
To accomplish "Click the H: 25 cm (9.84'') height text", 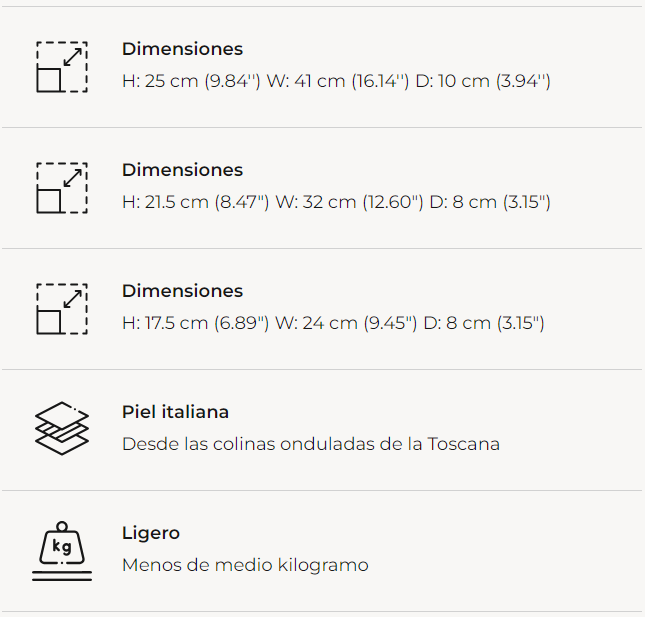I will [191, 81].
